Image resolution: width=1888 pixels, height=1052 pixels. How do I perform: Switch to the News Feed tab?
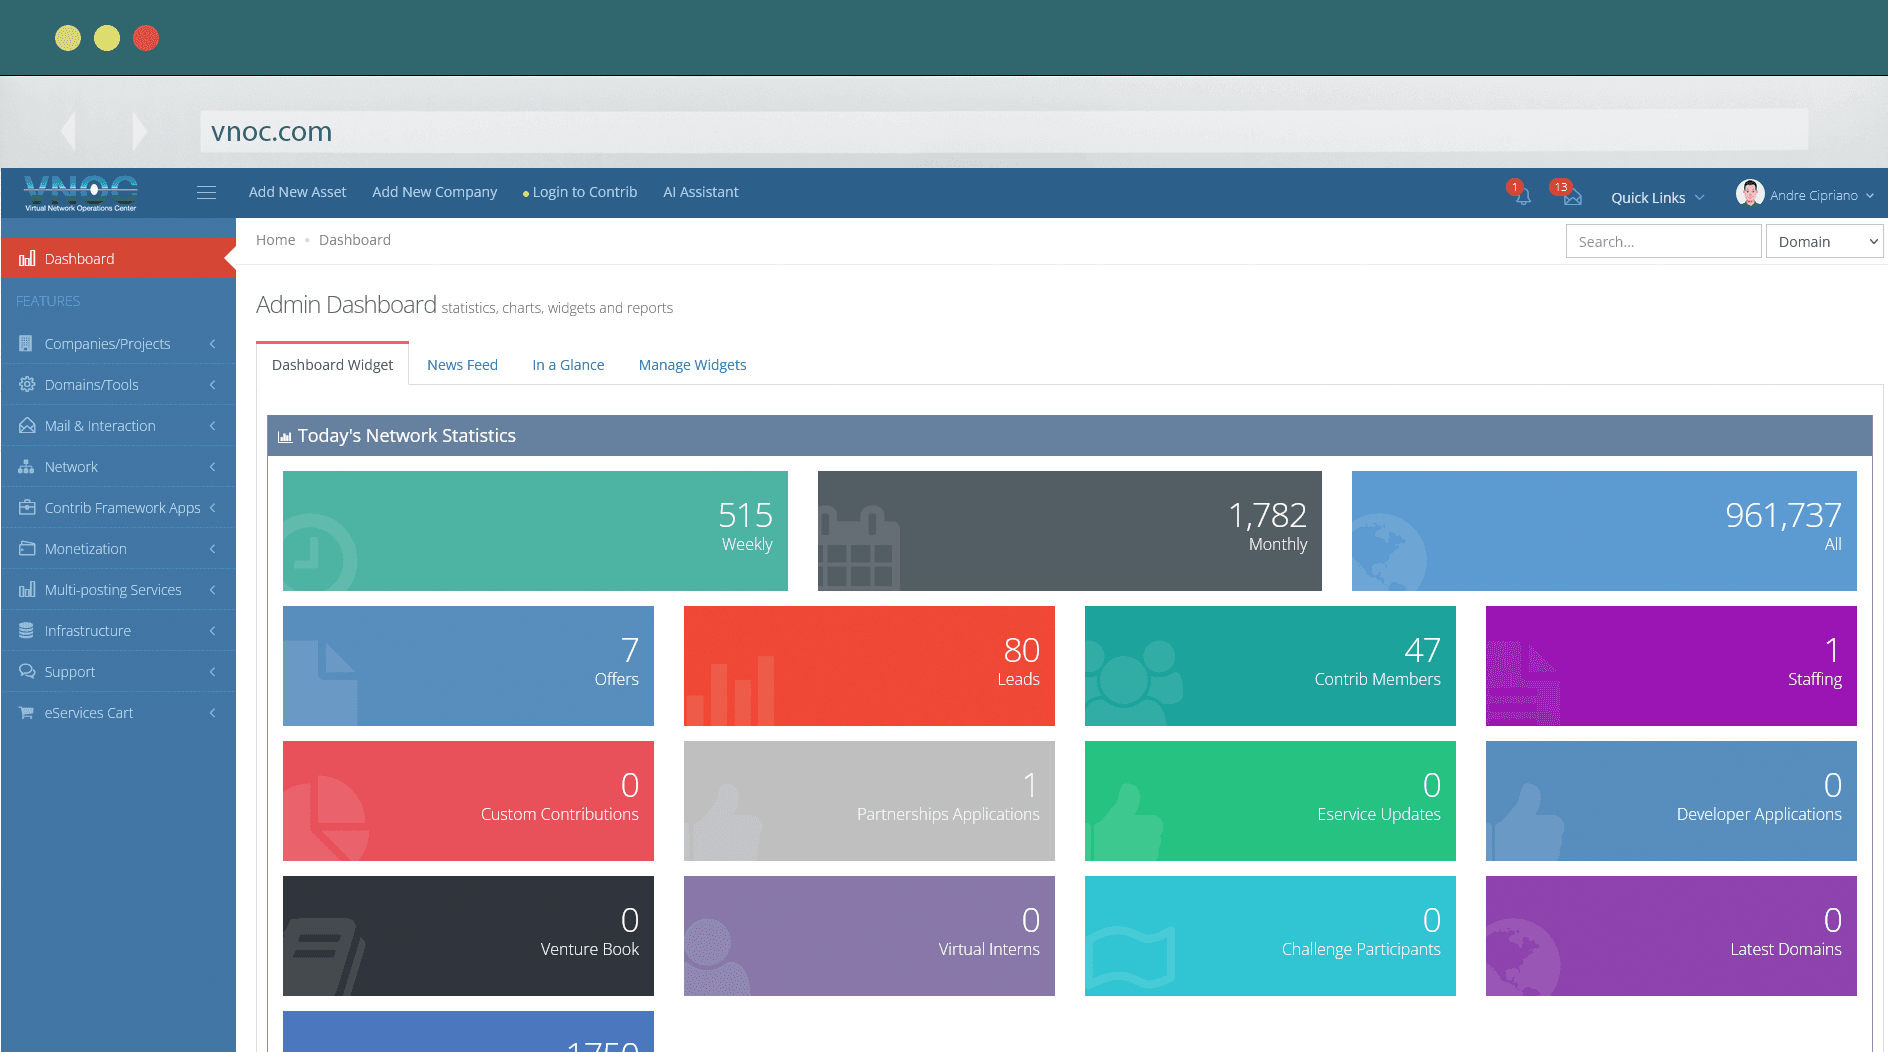[462, 365]
